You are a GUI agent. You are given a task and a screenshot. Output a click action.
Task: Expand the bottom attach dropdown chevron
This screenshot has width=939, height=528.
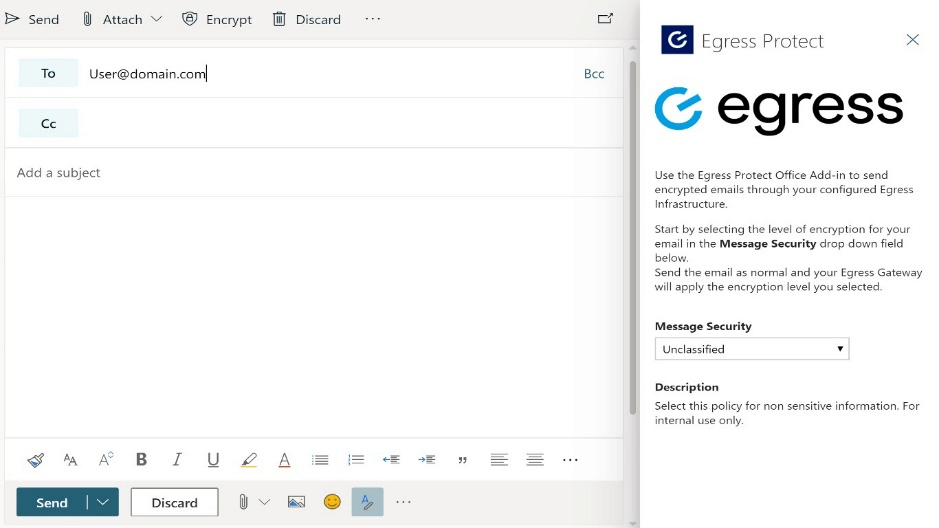pyautogui.click(x=264, y=502)
